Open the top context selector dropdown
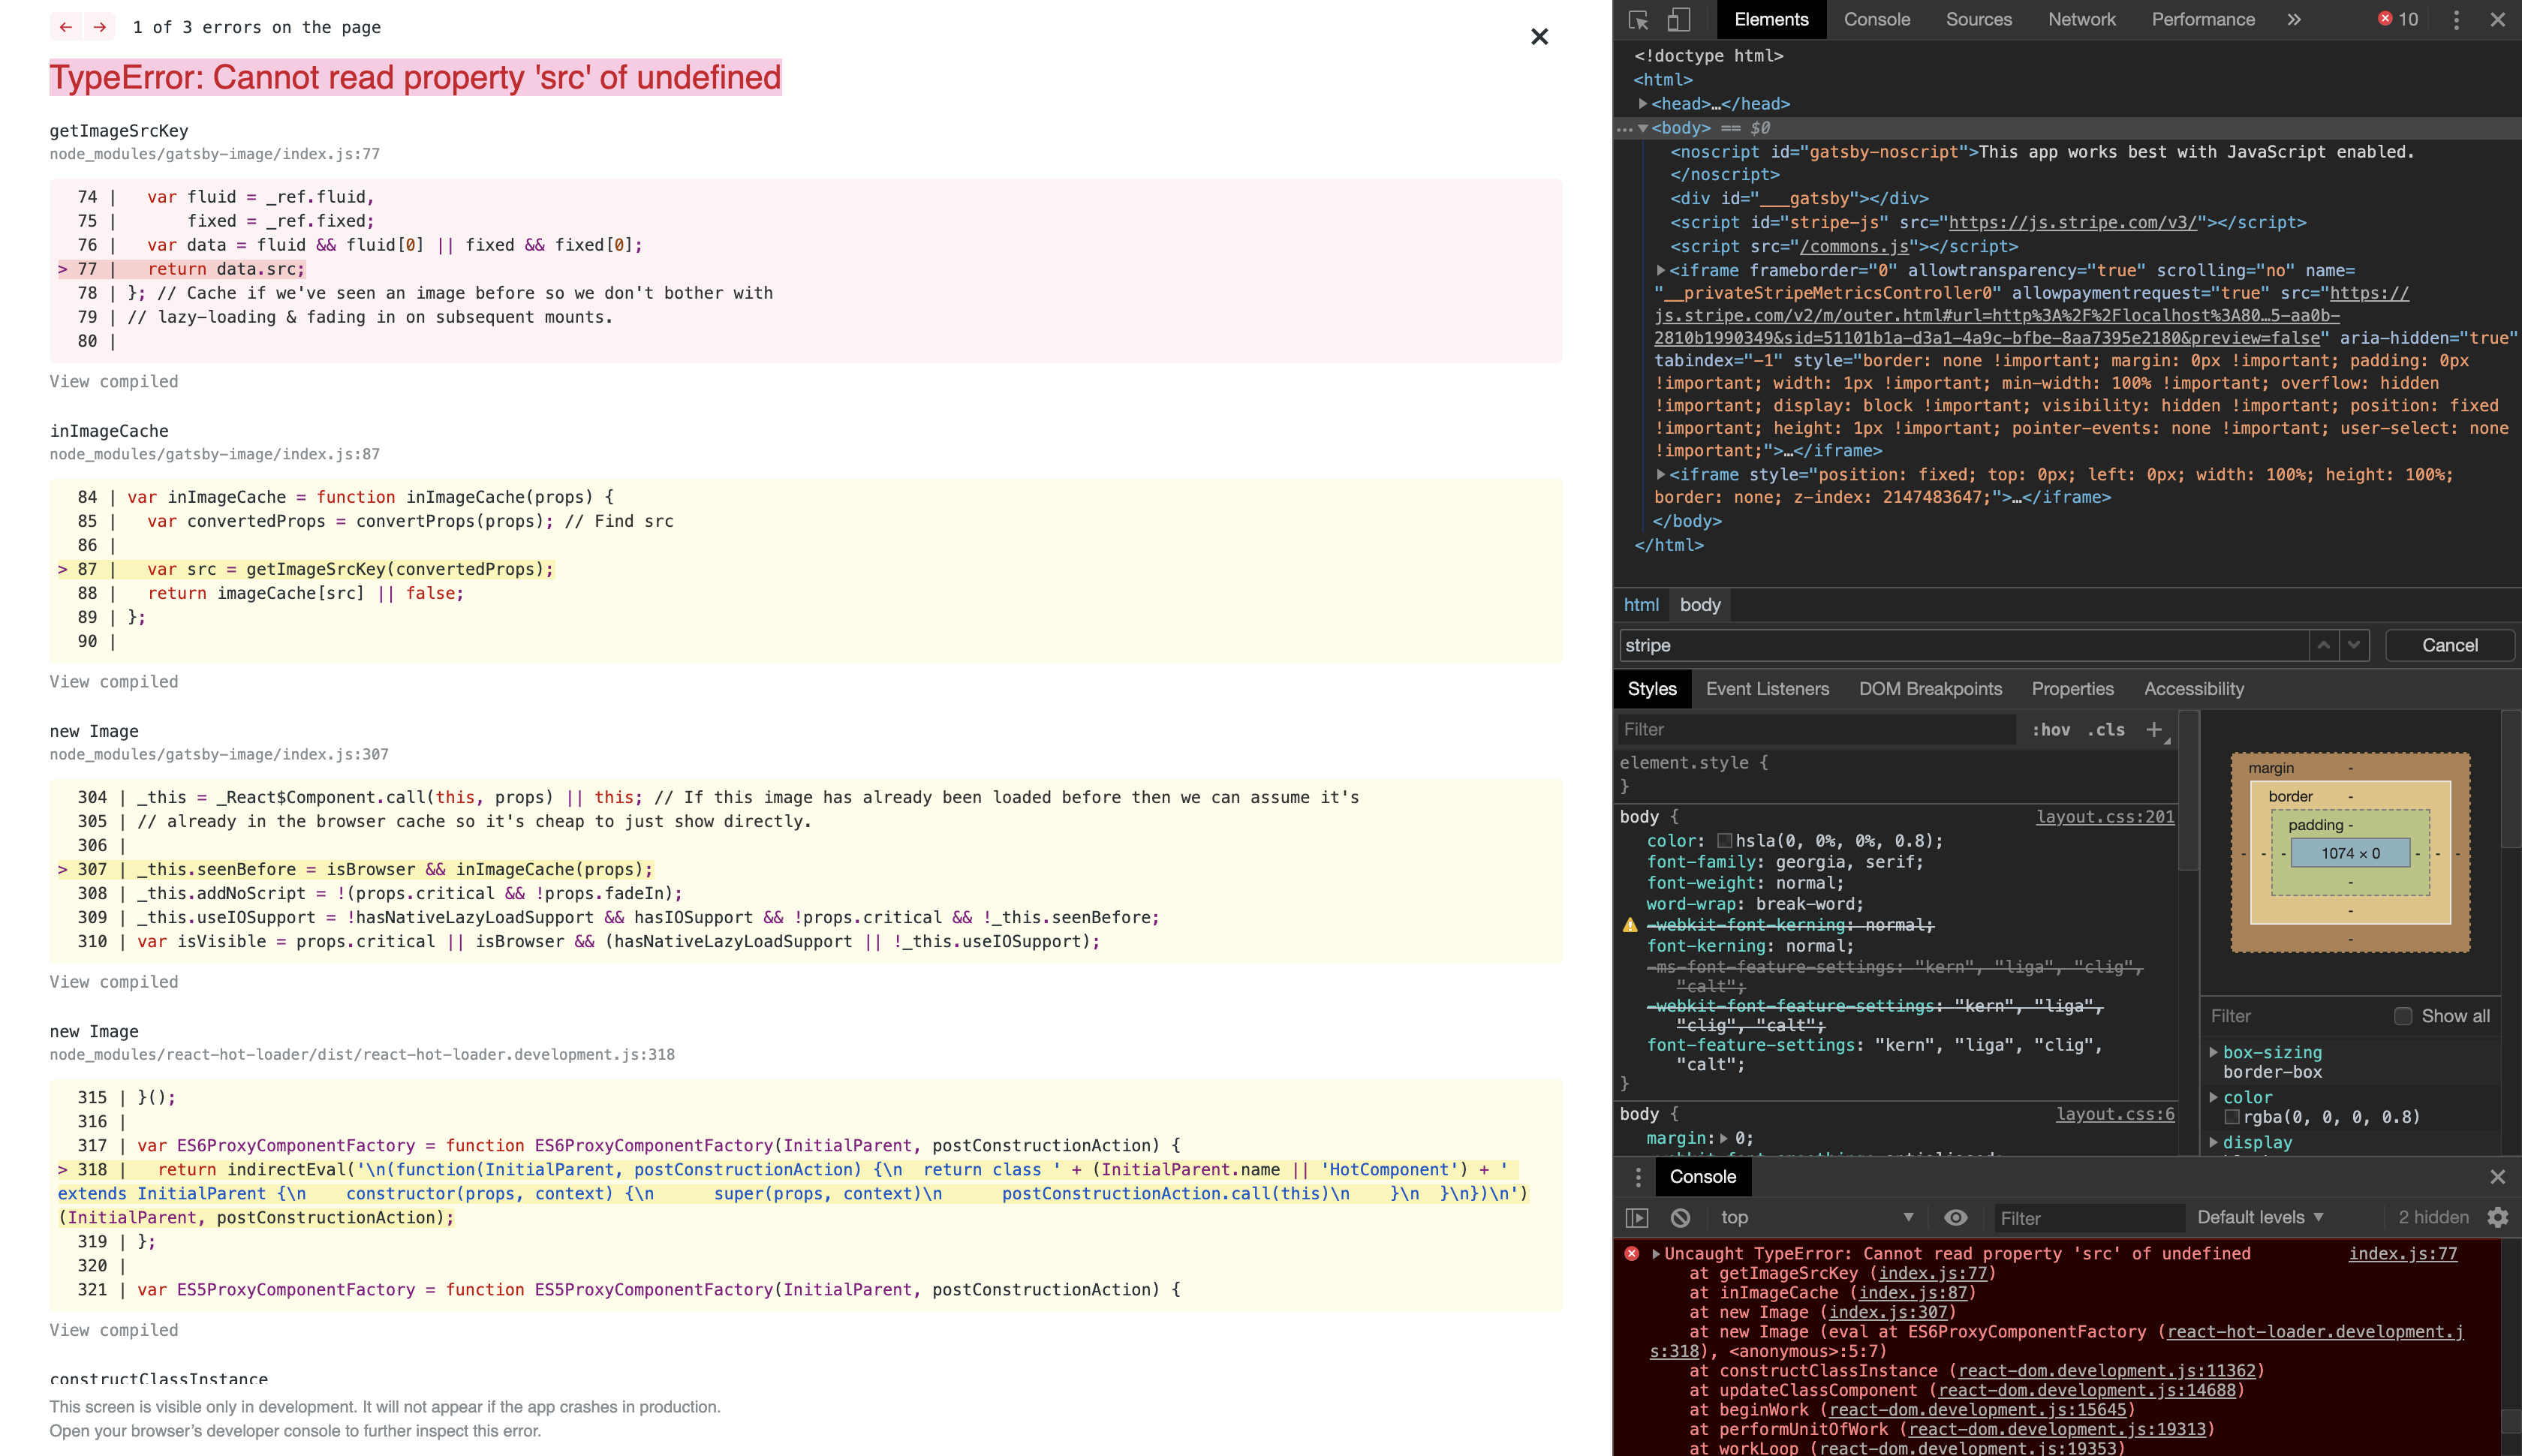The height and width of the screenshot is (1456, 2522). pyautogui.click(x=1815, y=1217)
